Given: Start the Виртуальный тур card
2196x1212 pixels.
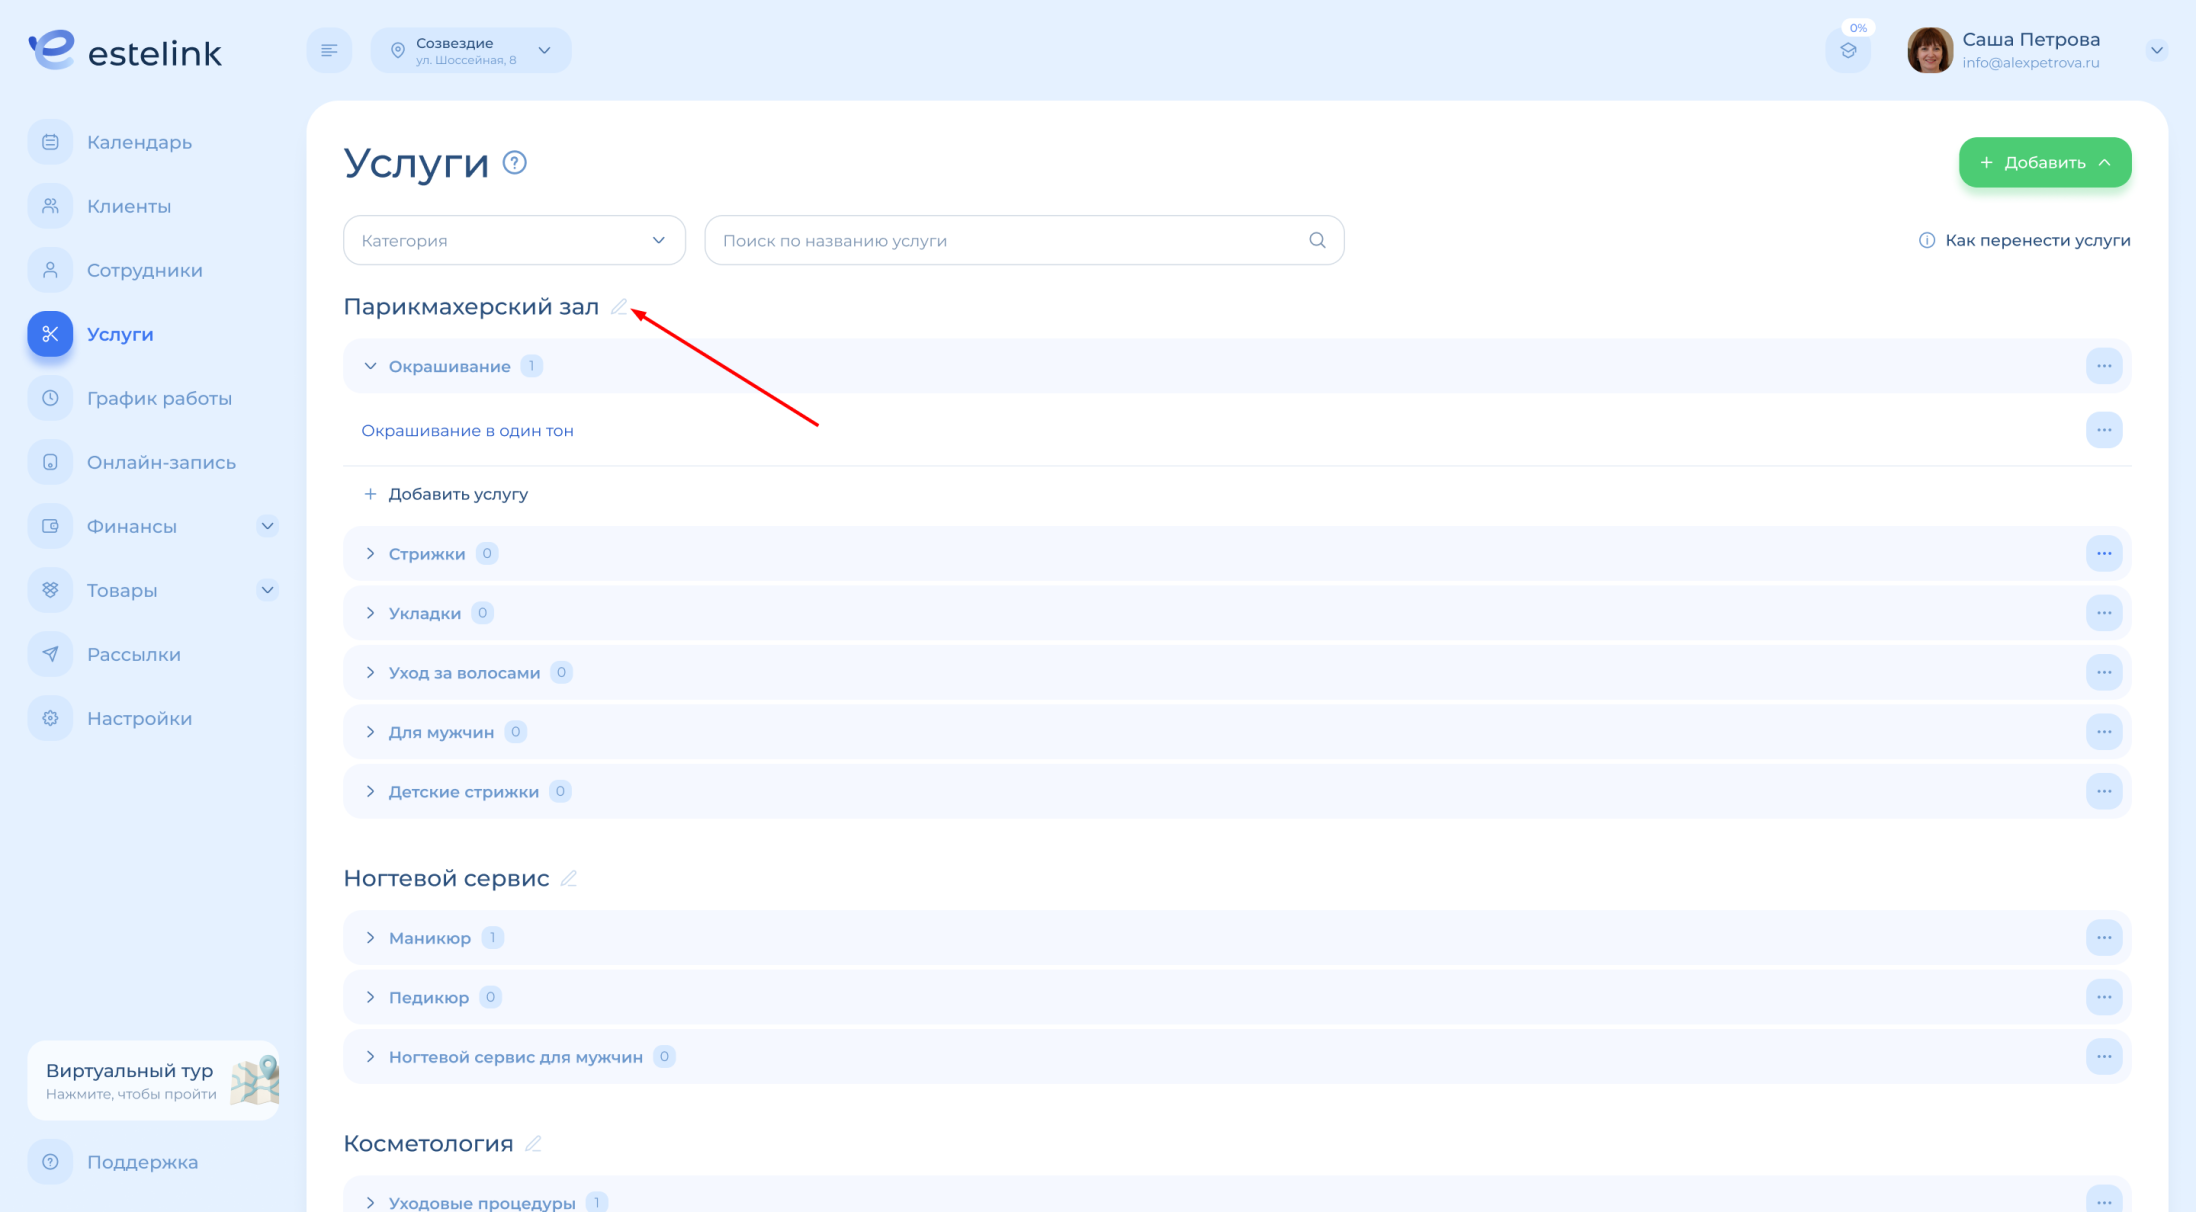Looking at the screenshot, I should pyautogui.click(x=153, y=1080).
